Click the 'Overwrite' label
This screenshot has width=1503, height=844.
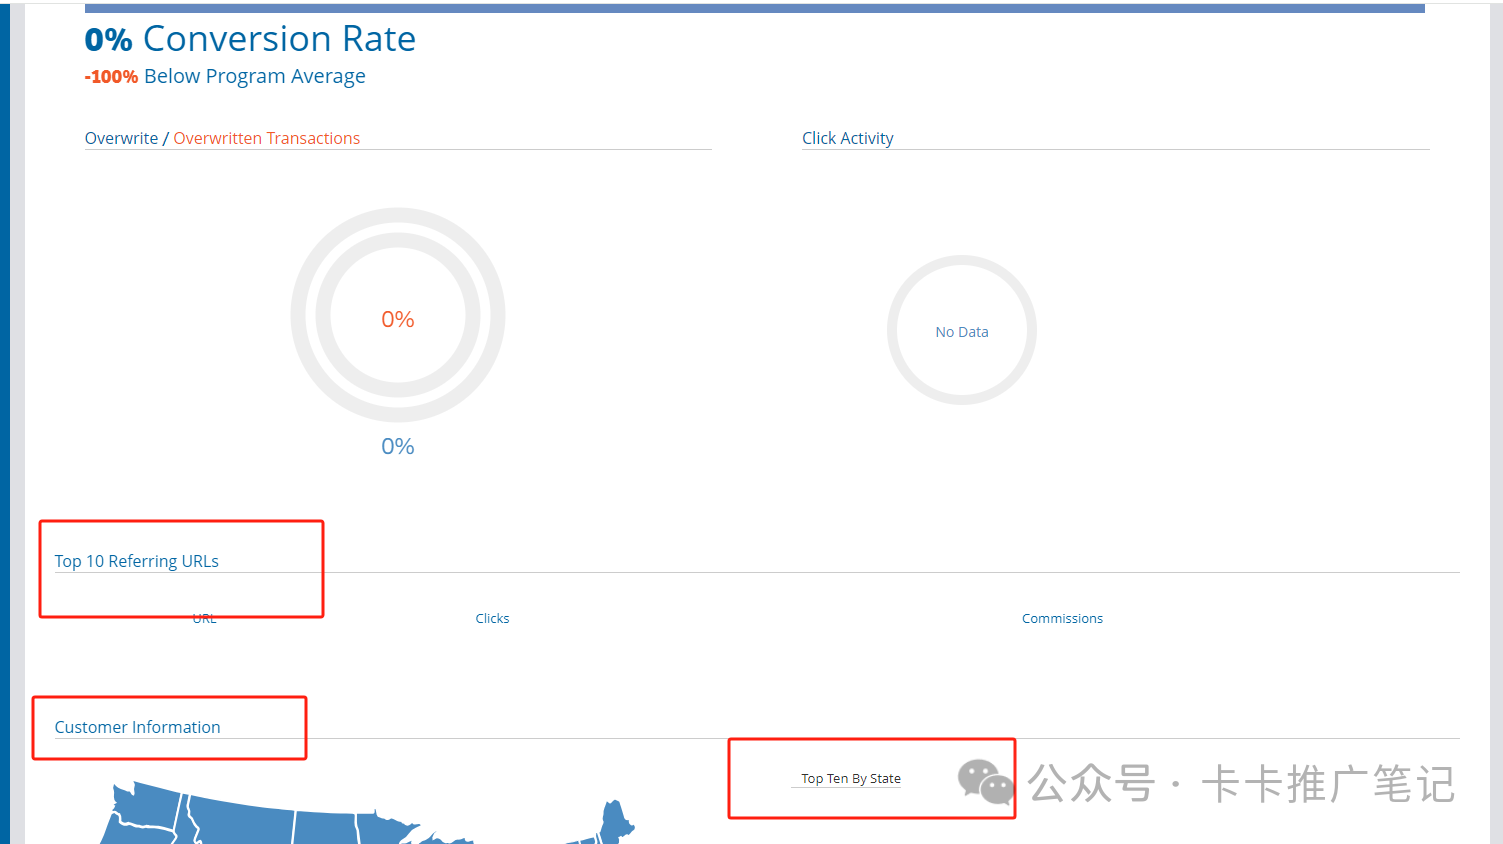pyautogui.click(x=121, y=138)
